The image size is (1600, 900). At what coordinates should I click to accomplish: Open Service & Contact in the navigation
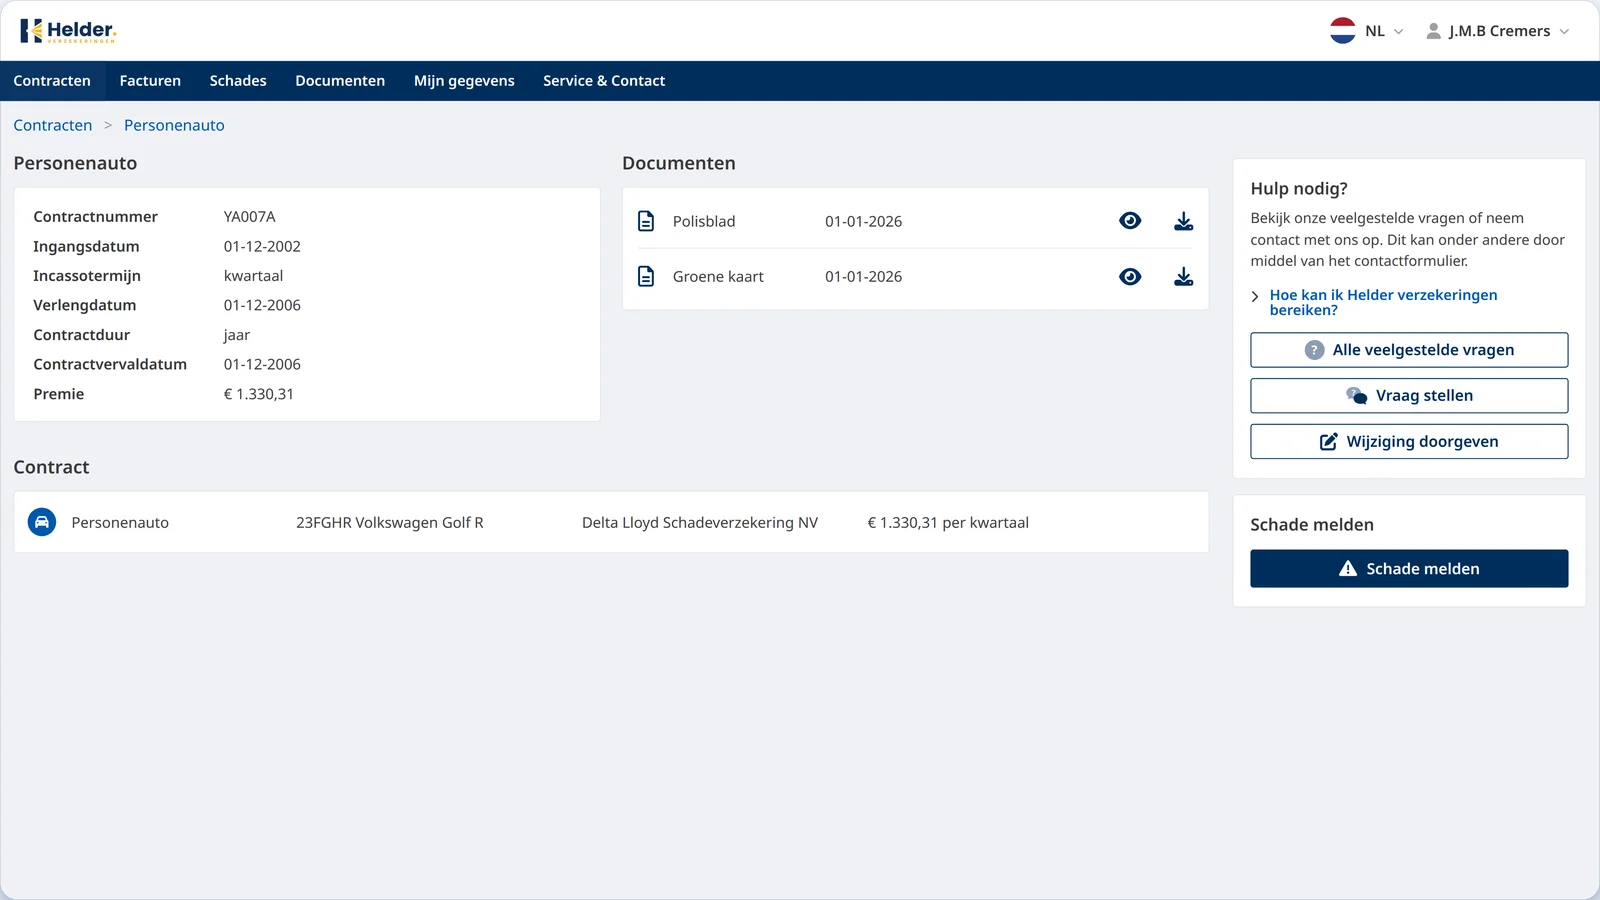tap(604, 81)
